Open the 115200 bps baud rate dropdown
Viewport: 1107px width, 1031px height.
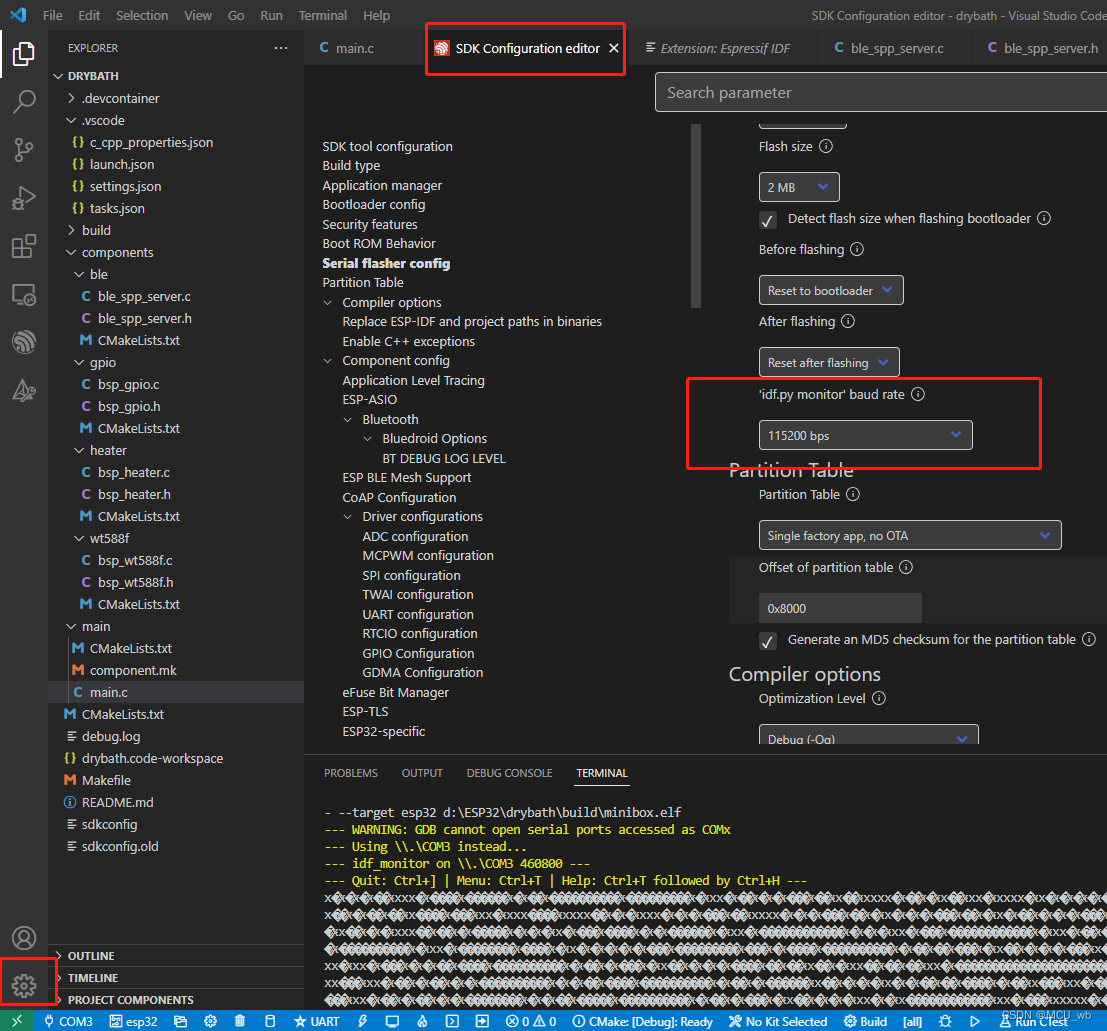[866, 435]
